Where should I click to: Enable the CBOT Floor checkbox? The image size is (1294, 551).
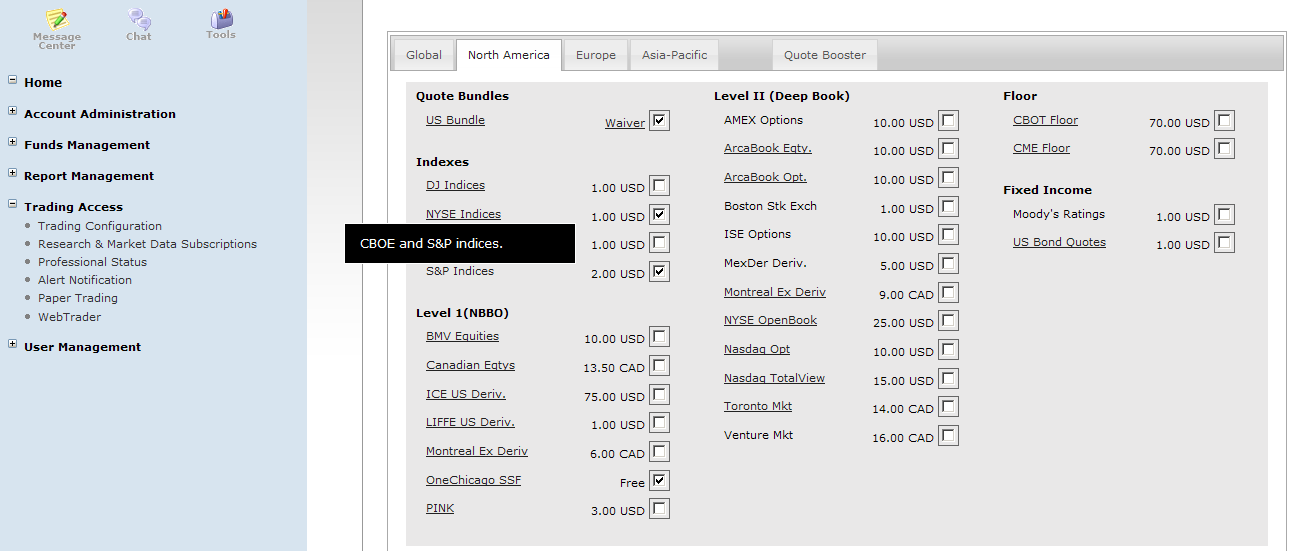(x=1224, y=120)
